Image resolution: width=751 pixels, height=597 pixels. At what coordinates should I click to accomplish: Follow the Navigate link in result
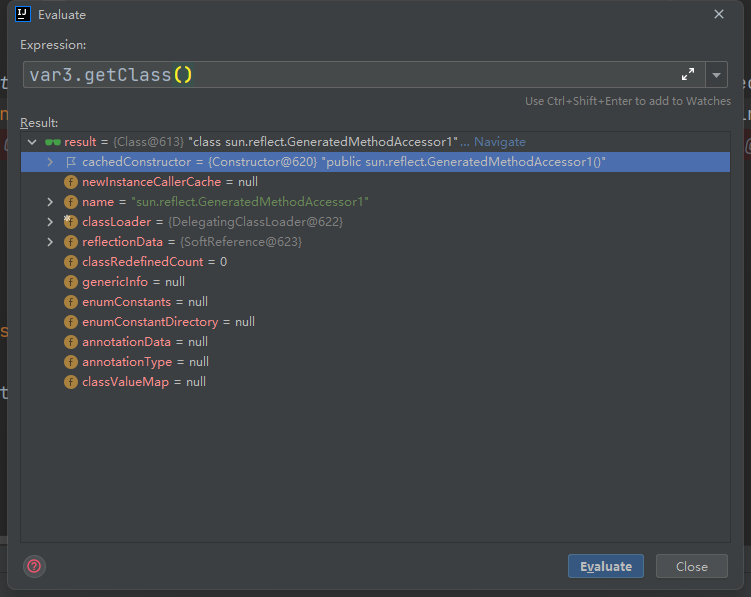(x=499, y=142)
